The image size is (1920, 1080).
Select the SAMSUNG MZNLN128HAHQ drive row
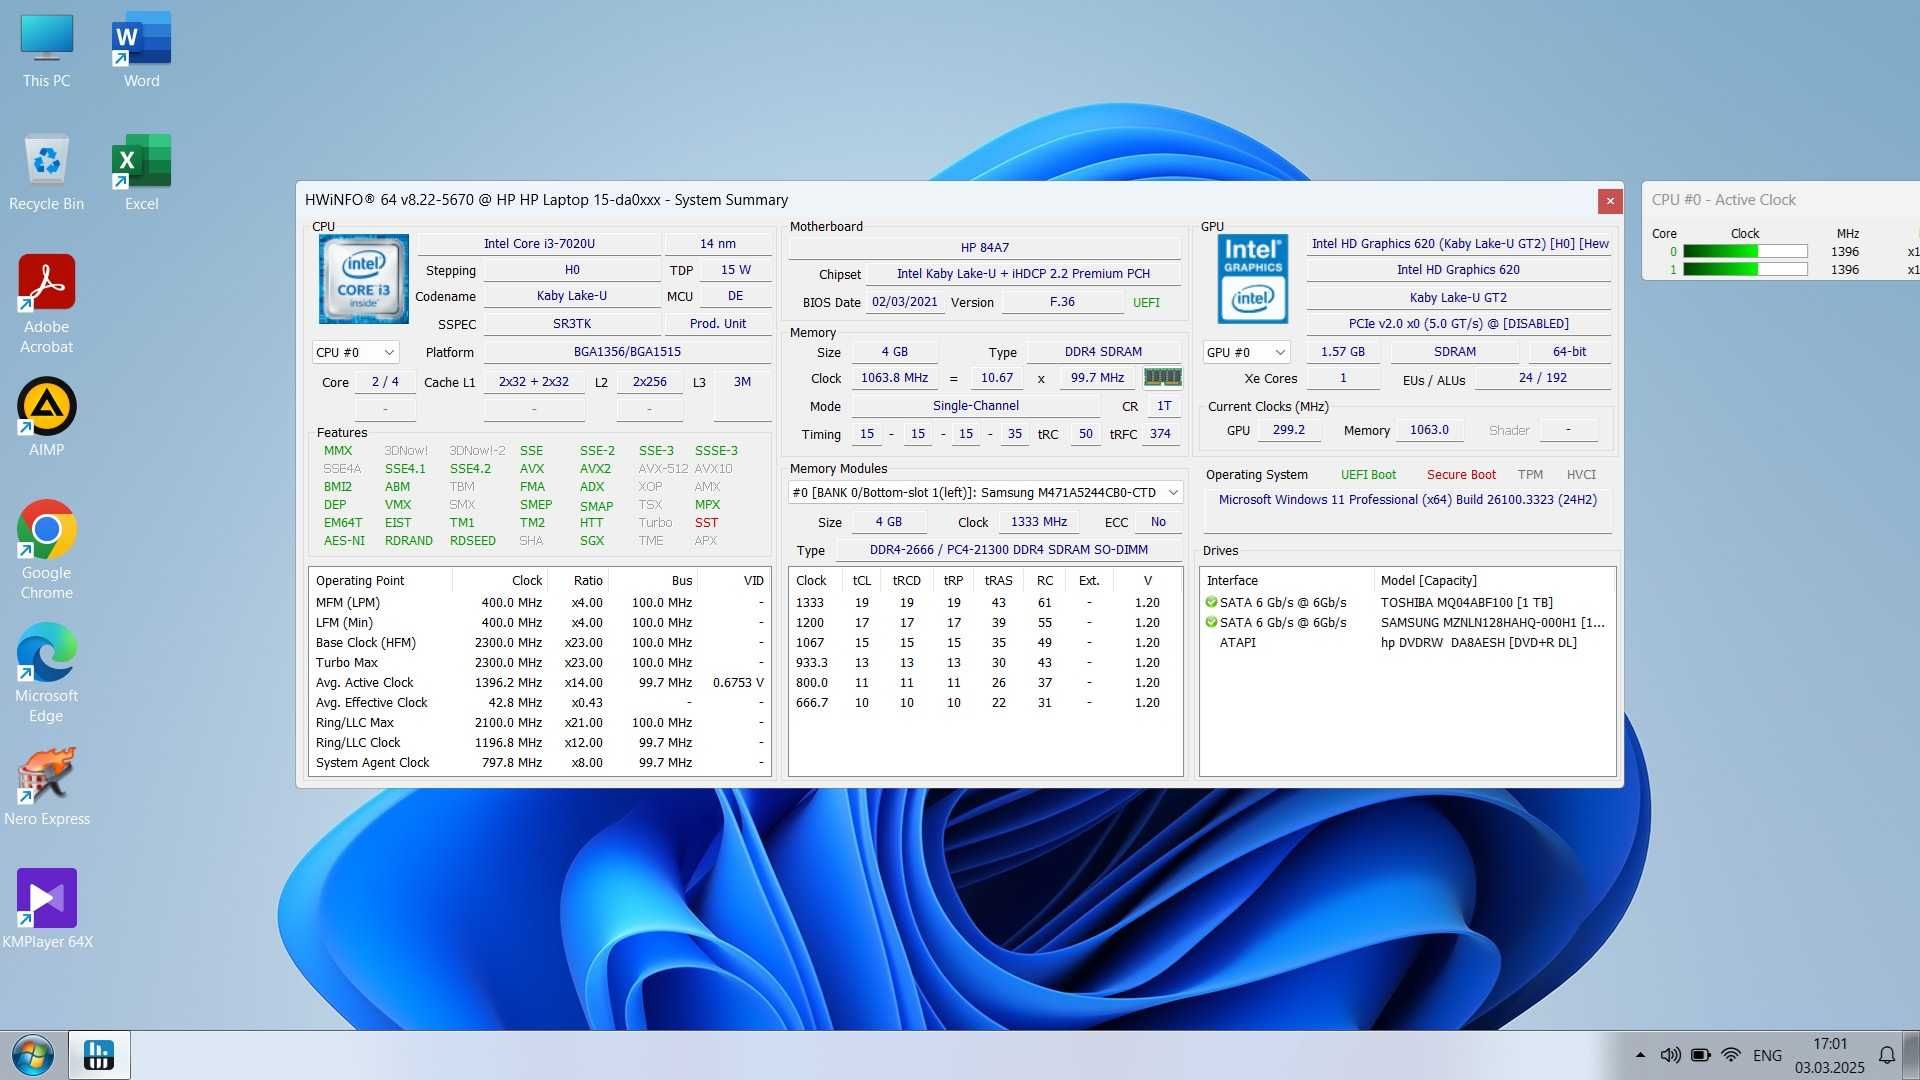tap(1408, 622)
